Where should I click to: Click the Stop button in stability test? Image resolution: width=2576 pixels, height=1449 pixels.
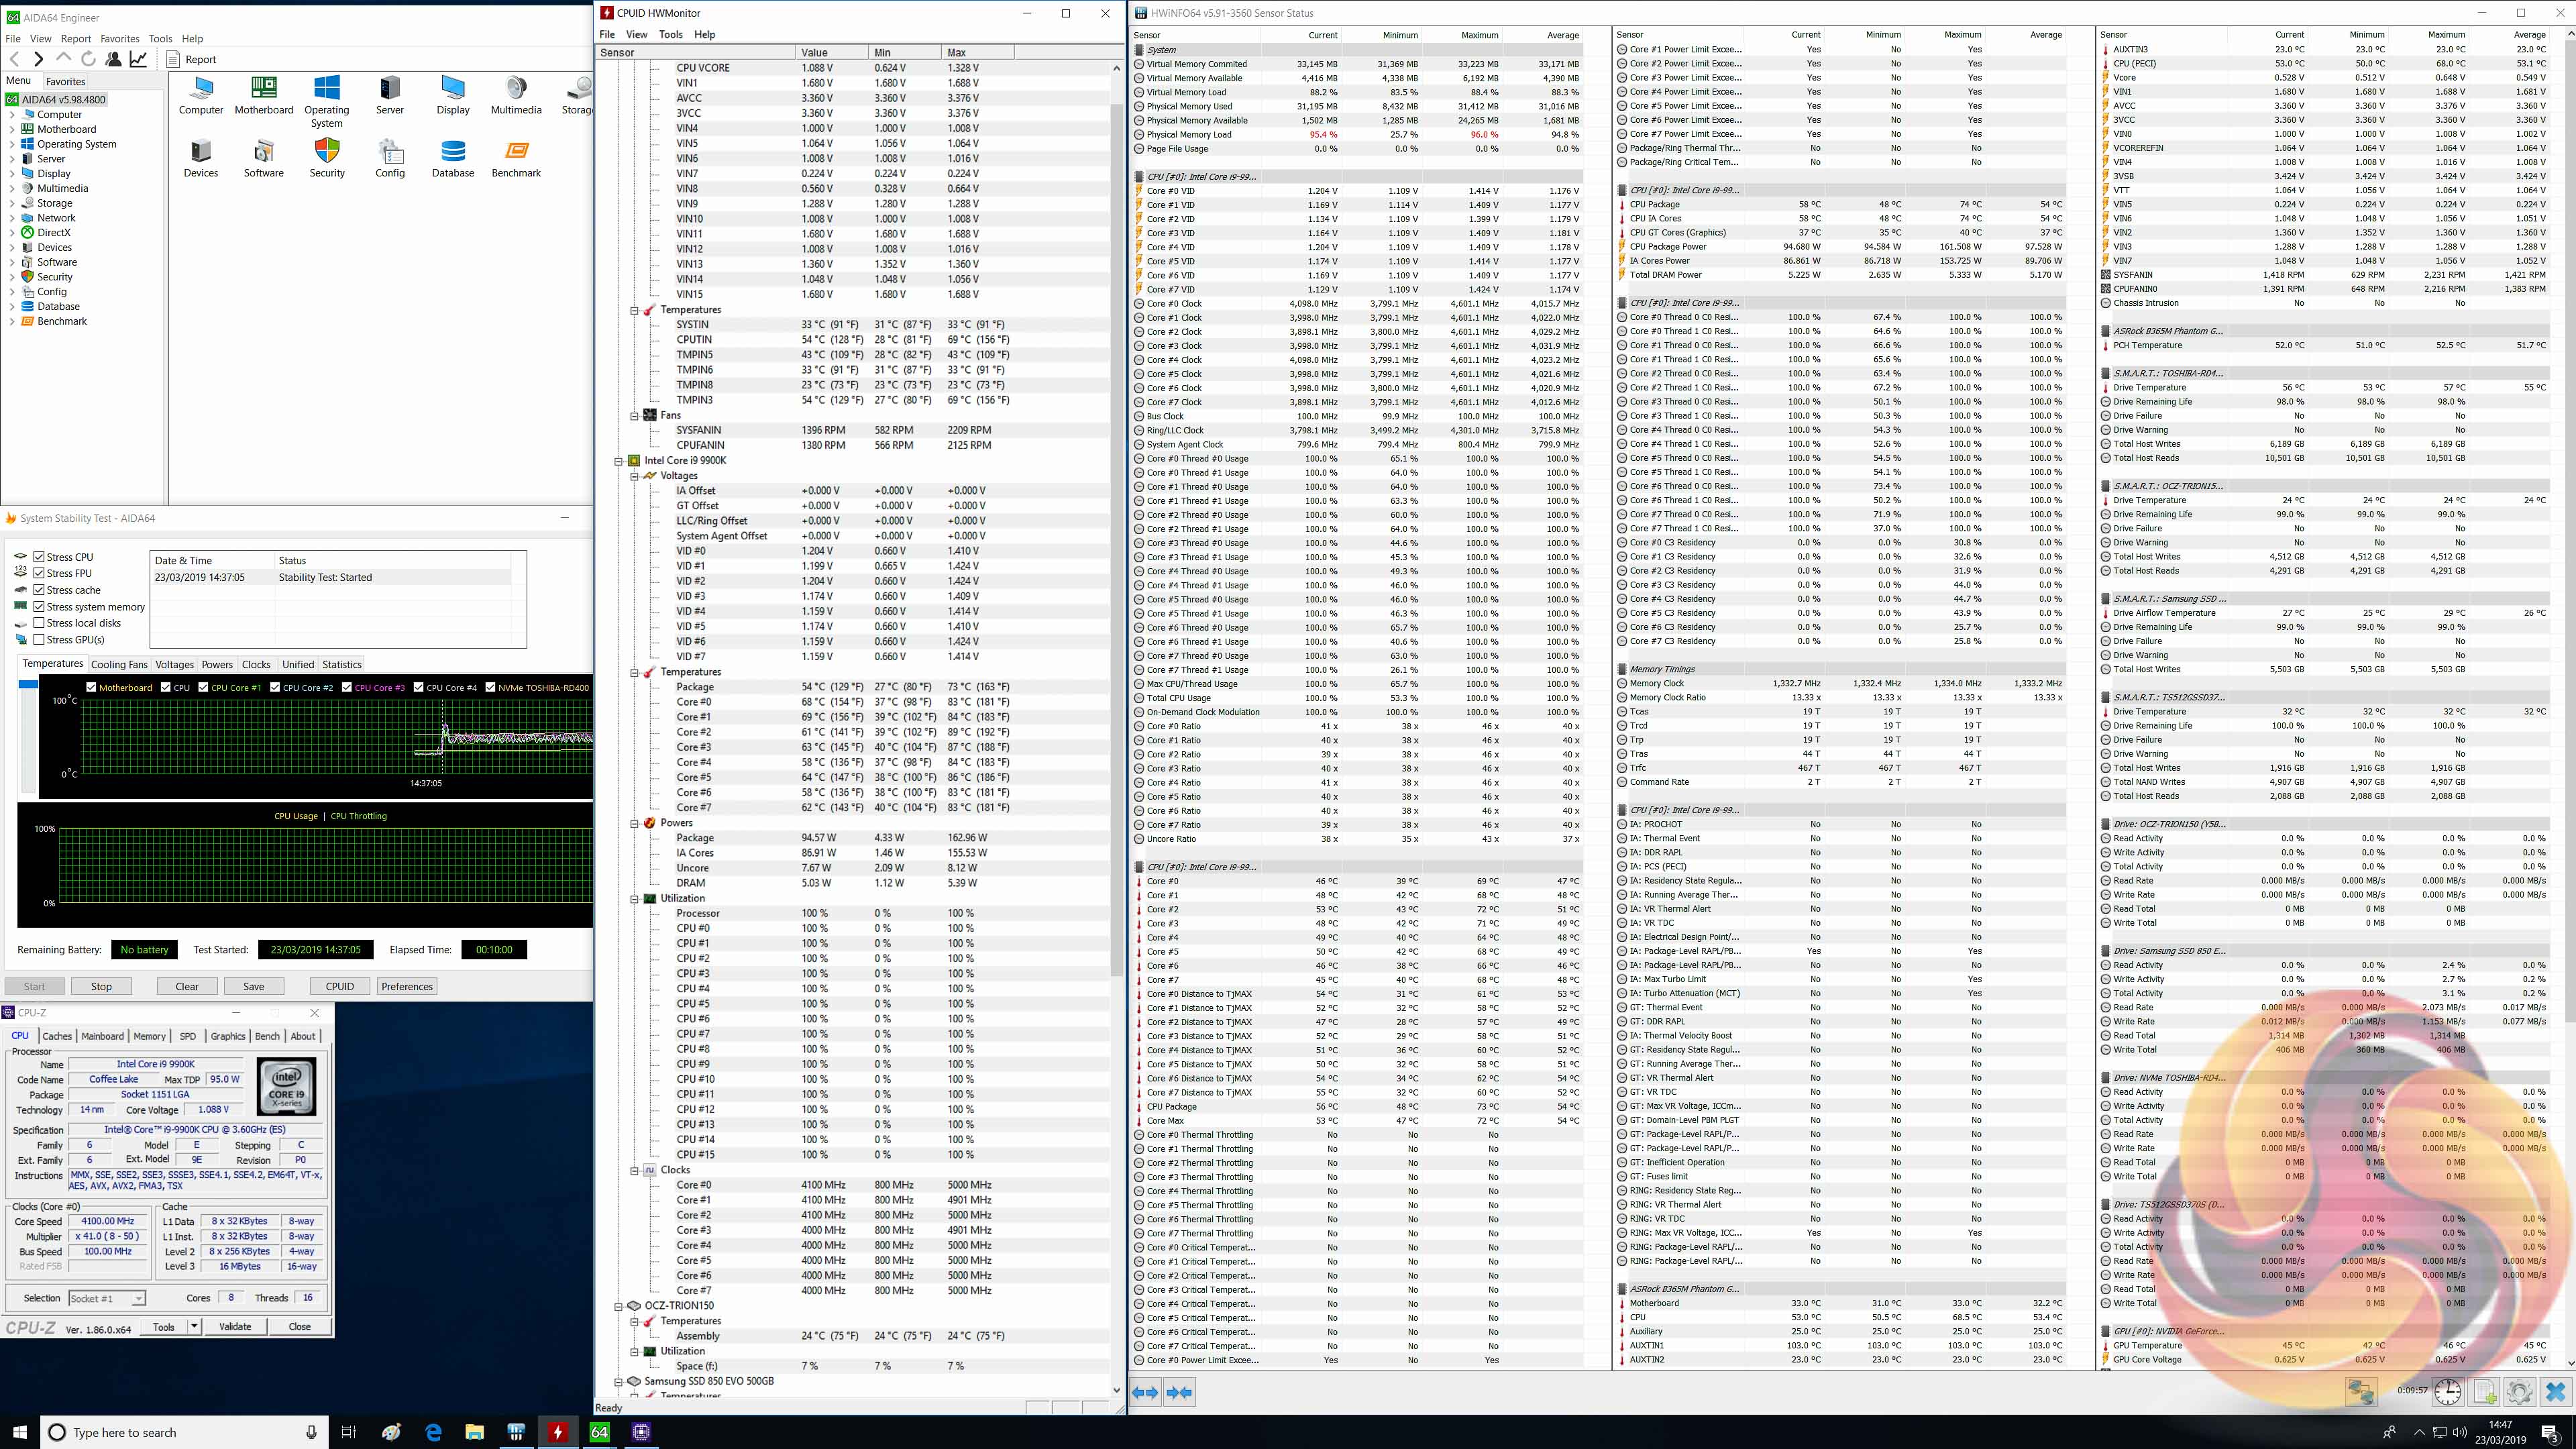click(x=101, y=986)
